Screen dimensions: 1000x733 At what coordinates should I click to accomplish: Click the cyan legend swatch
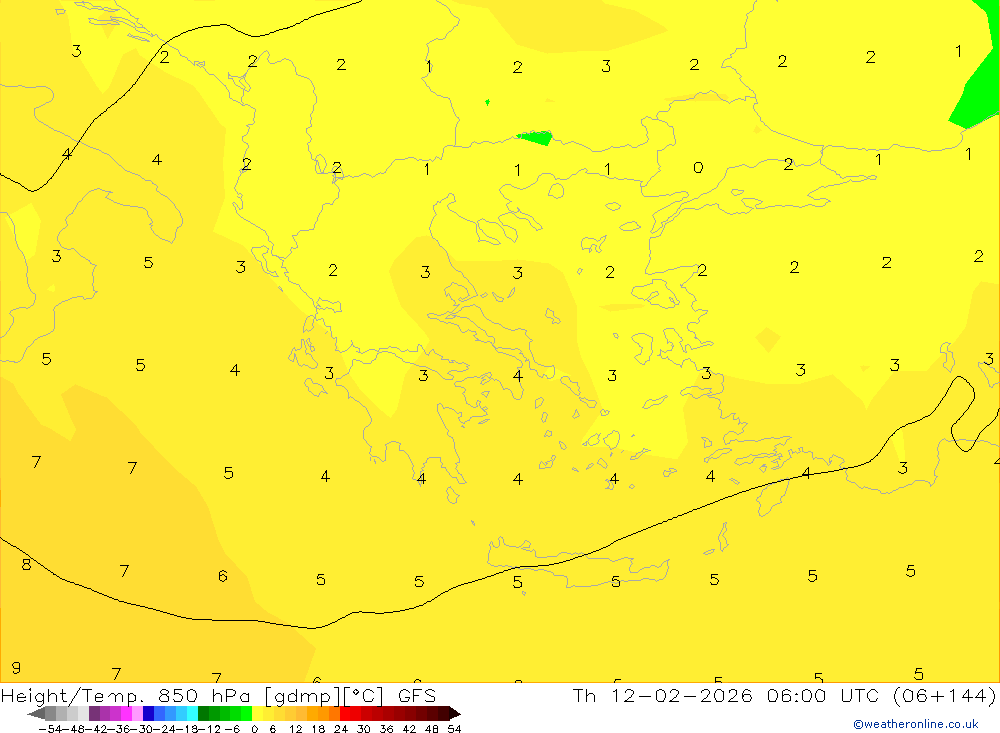pos(192,713)
